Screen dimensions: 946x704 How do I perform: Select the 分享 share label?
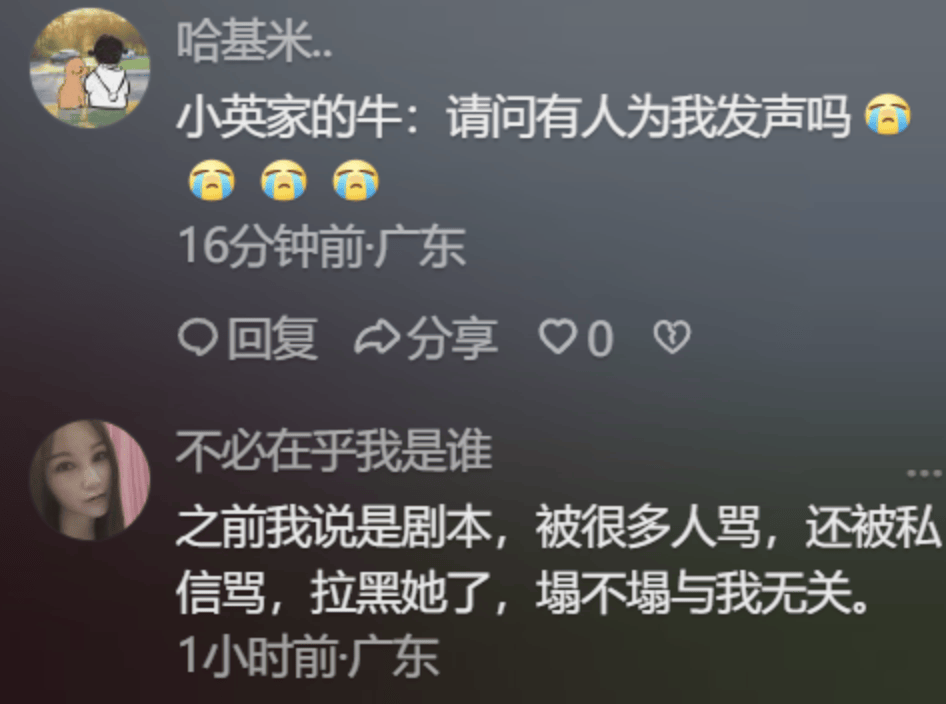pos(452,338)
